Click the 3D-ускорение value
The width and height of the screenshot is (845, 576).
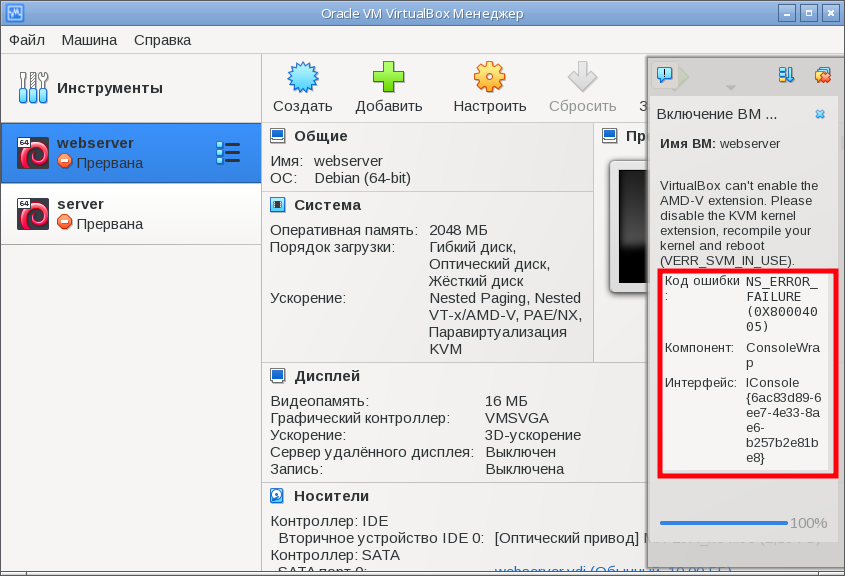click(532, 435)
